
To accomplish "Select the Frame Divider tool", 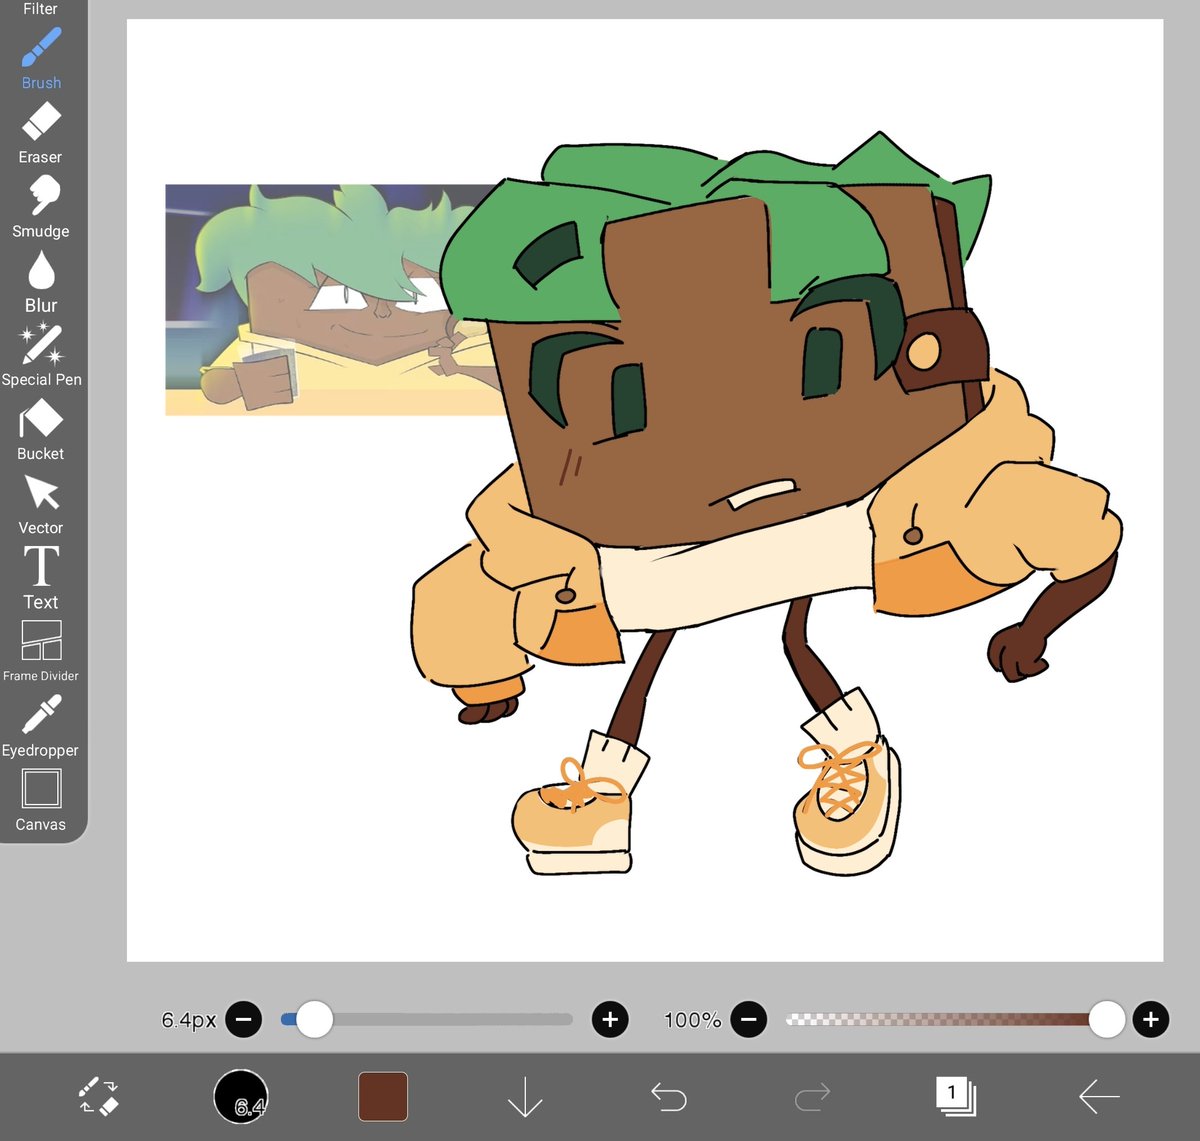I will point(41,652).
